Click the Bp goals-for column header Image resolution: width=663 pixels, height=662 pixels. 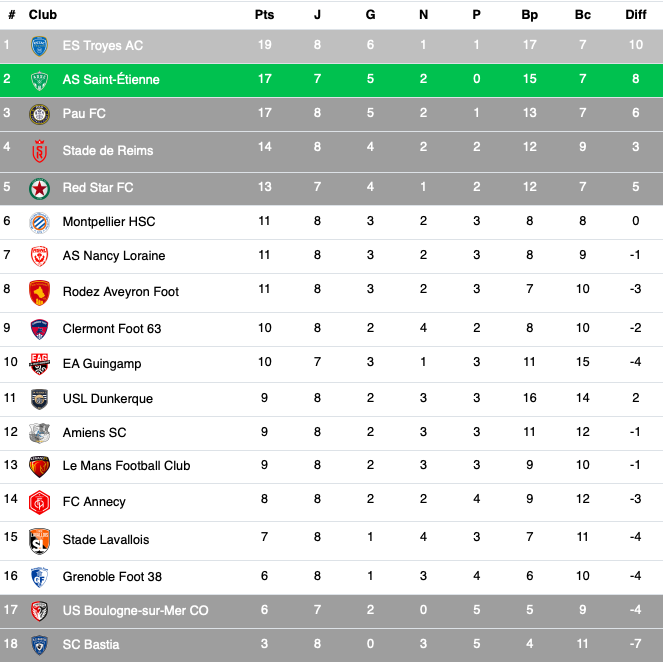point(529,15)
